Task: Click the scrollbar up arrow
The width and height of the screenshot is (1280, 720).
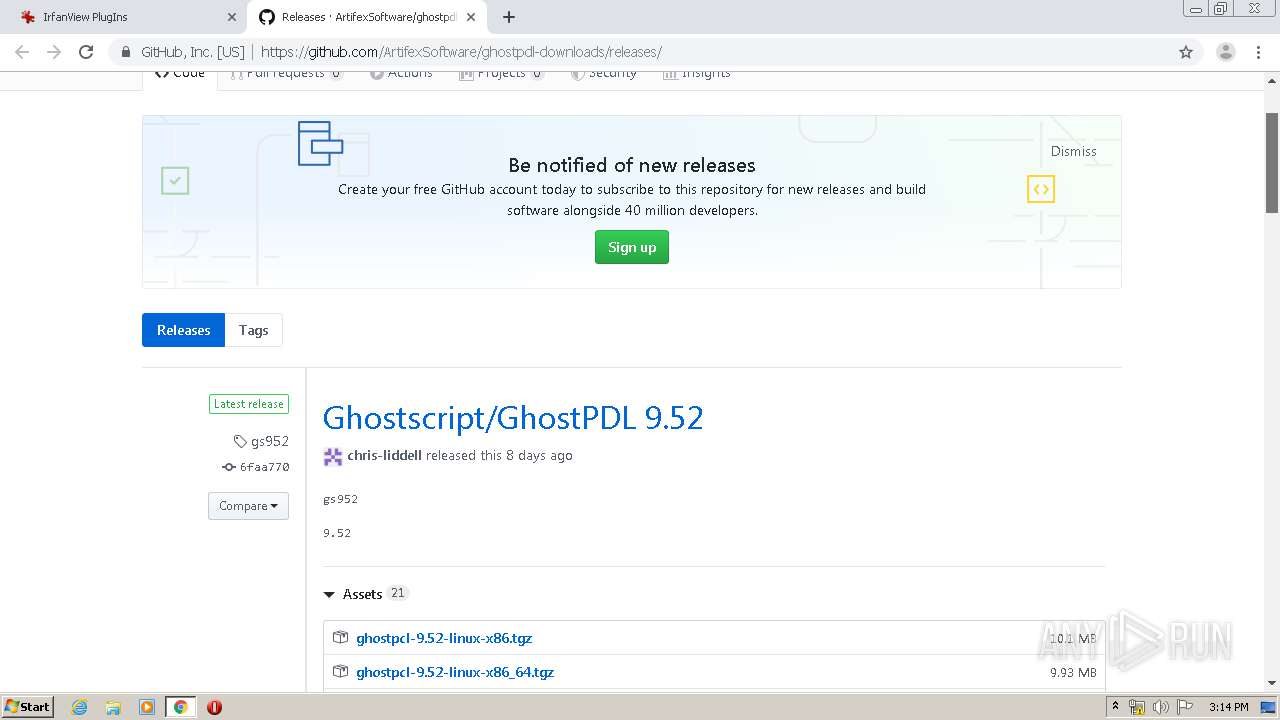Action: point(1272,79)
